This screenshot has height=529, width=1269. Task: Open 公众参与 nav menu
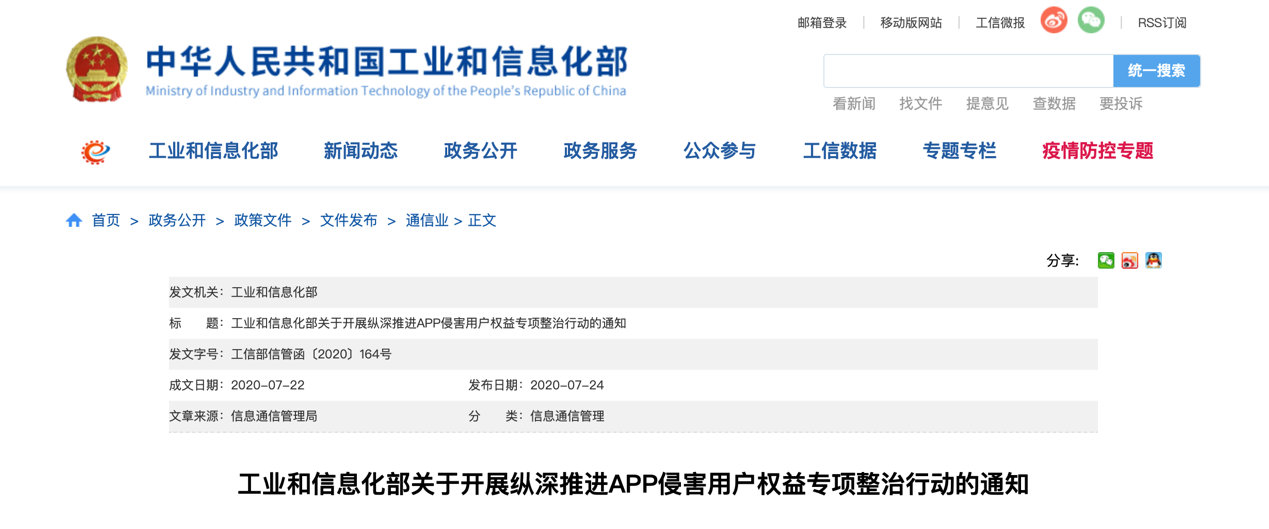pyautogui.click(x=720, y=151)
